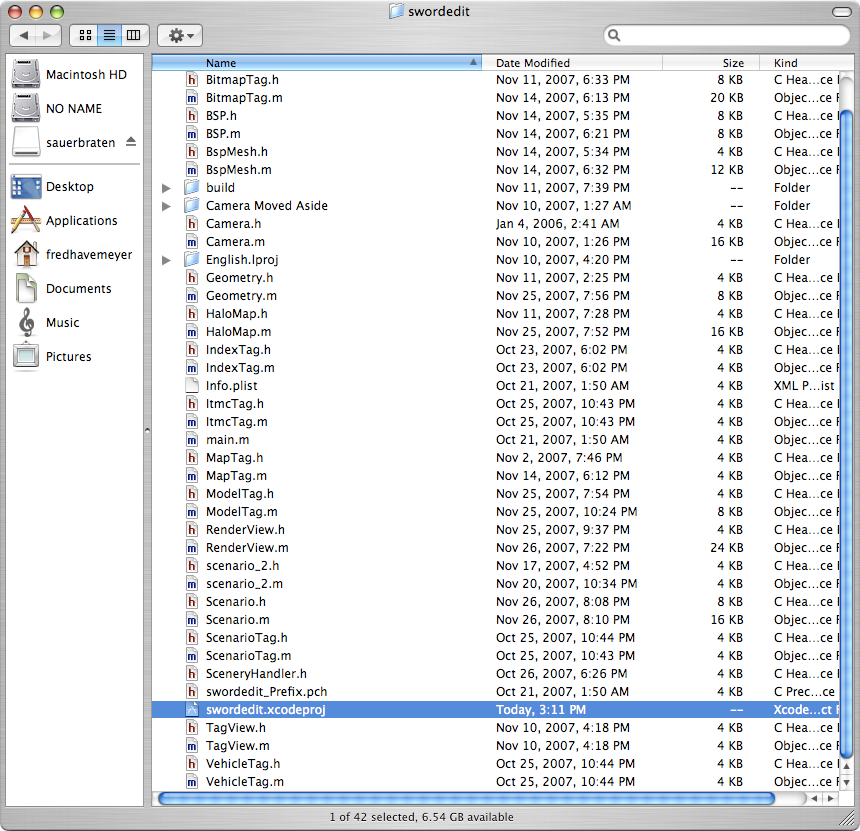The width and height of the screenshot is (860, 831).
Task: Click the Forward navigation arrow
Action: point(48,36)
